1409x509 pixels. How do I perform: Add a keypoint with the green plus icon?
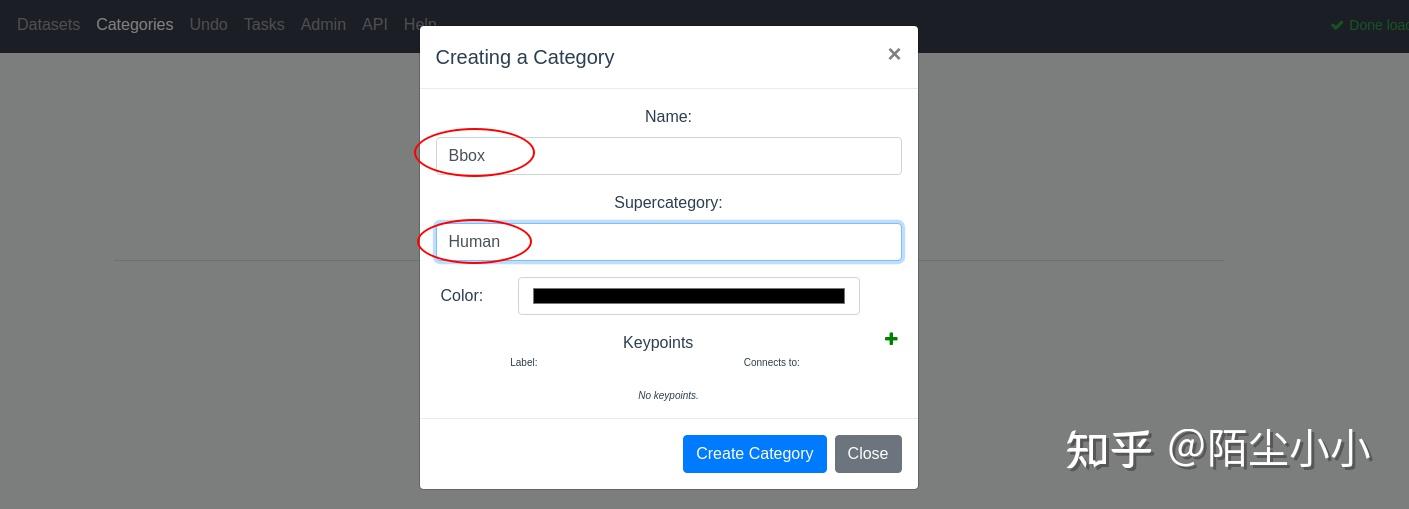(x=891, y=340)
